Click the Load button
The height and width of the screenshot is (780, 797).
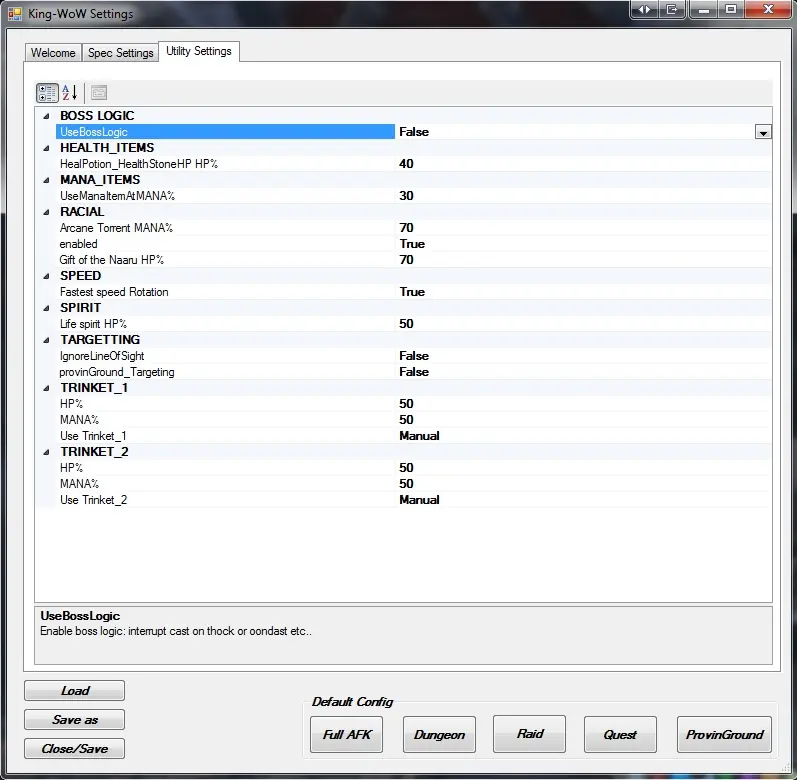click(74, 691)
